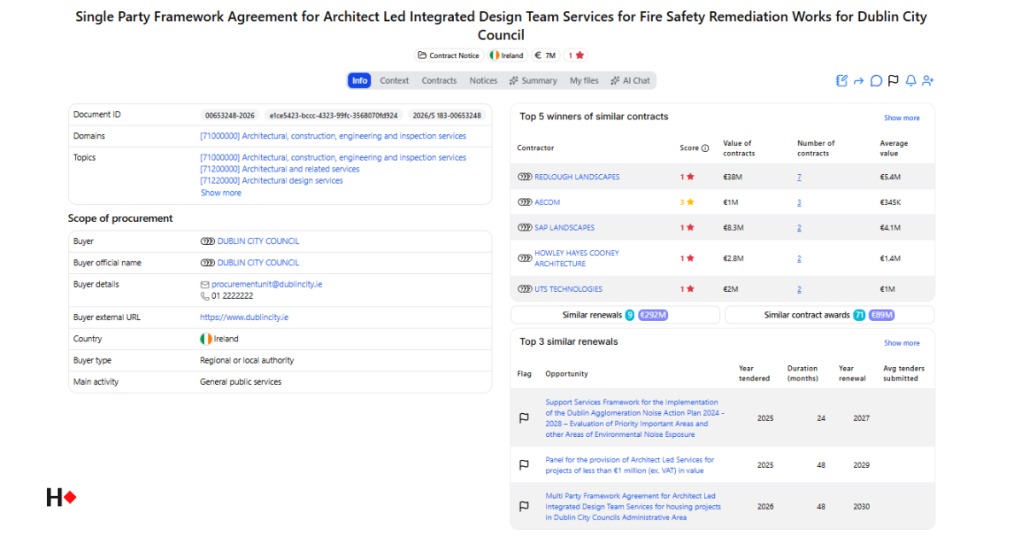This screenshot has height=536, width=1024.
Task: Open Architectural and related services topic link
Action: [280, 169]
